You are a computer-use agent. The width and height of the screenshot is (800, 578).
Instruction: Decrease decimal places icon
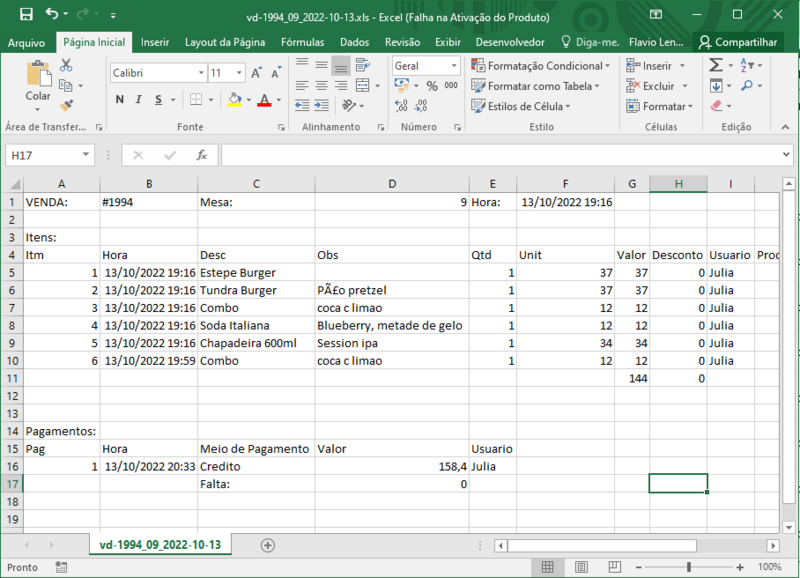(x=421, y=106)
